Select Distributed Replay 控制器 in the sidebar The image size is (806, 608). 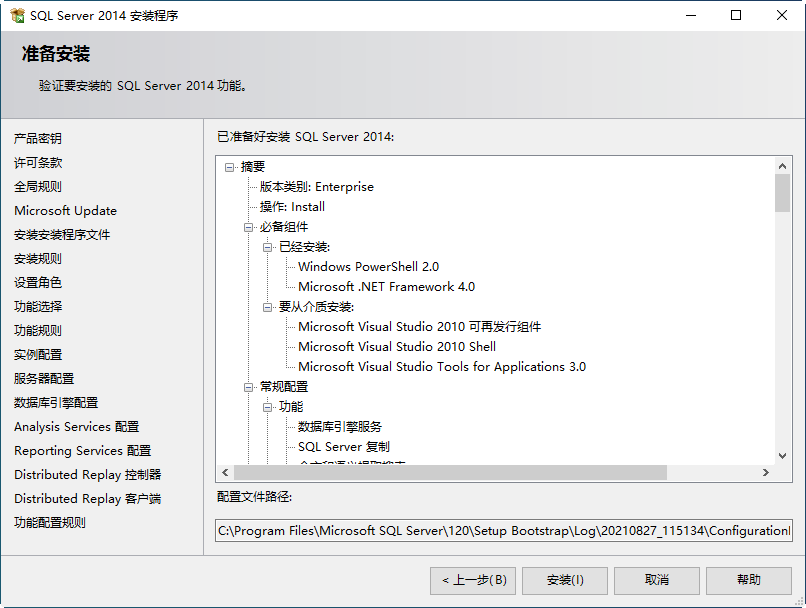click(87, 474)
